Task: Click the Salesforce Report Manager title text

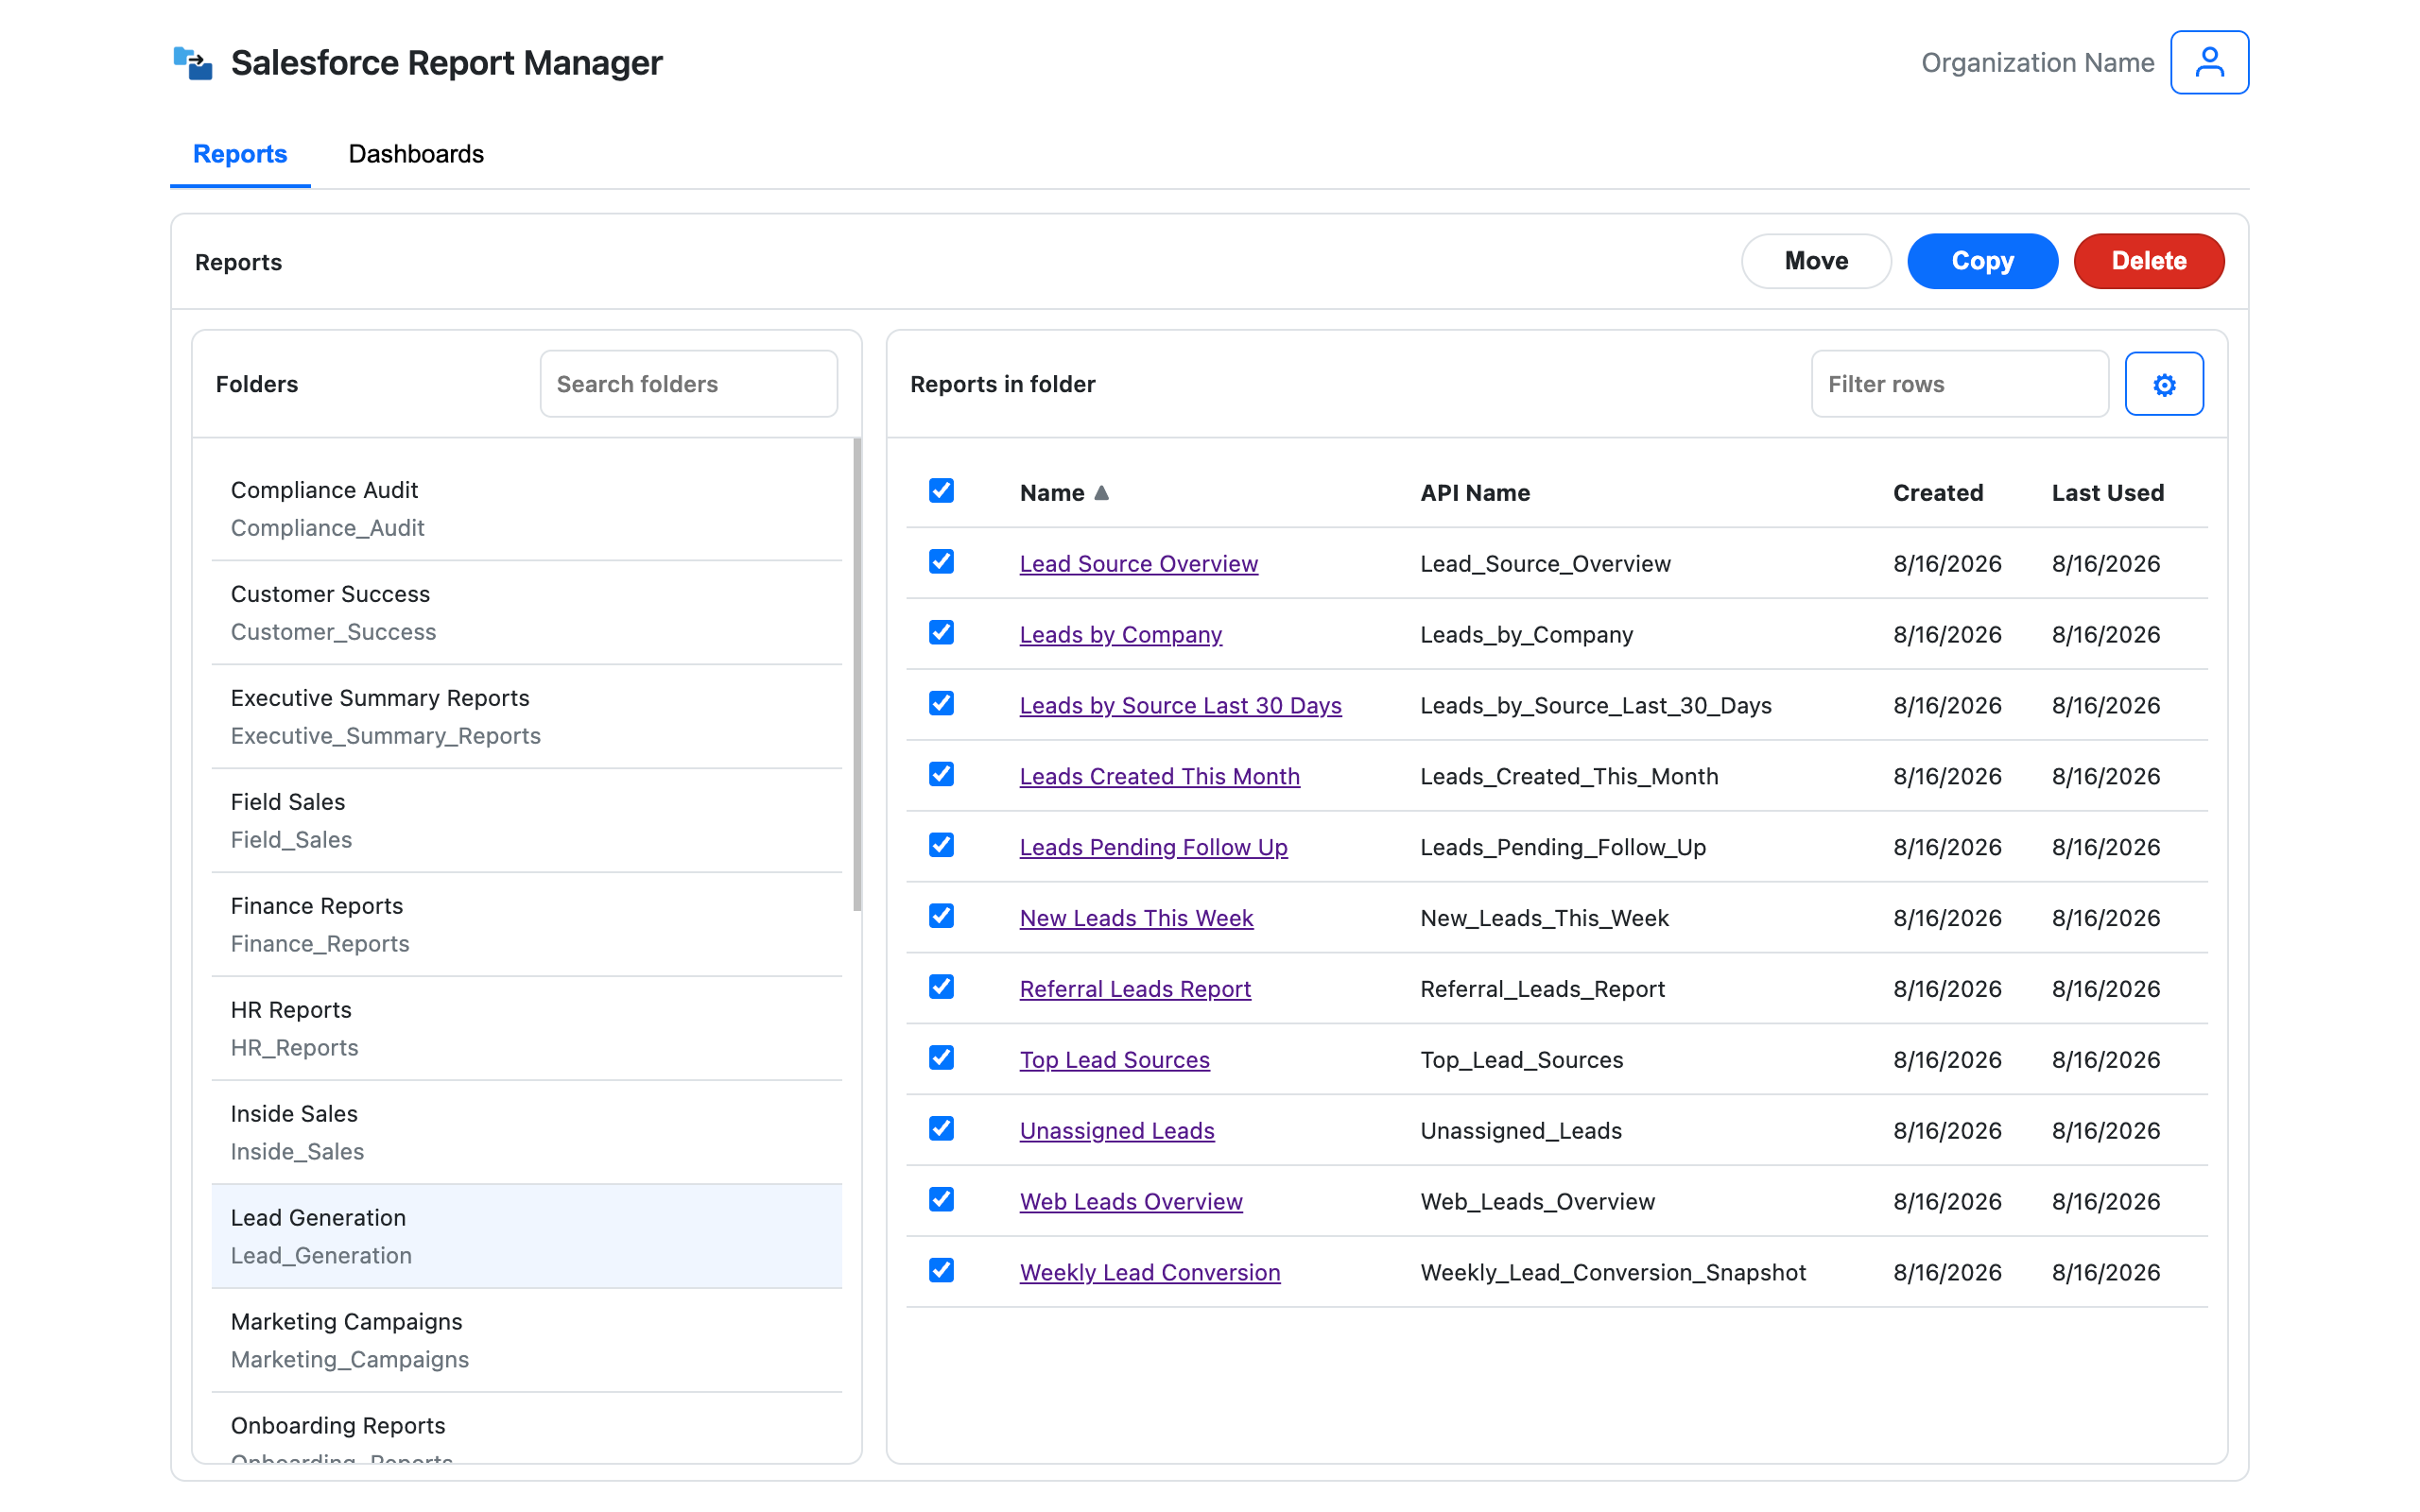Action: click(446, 63)
